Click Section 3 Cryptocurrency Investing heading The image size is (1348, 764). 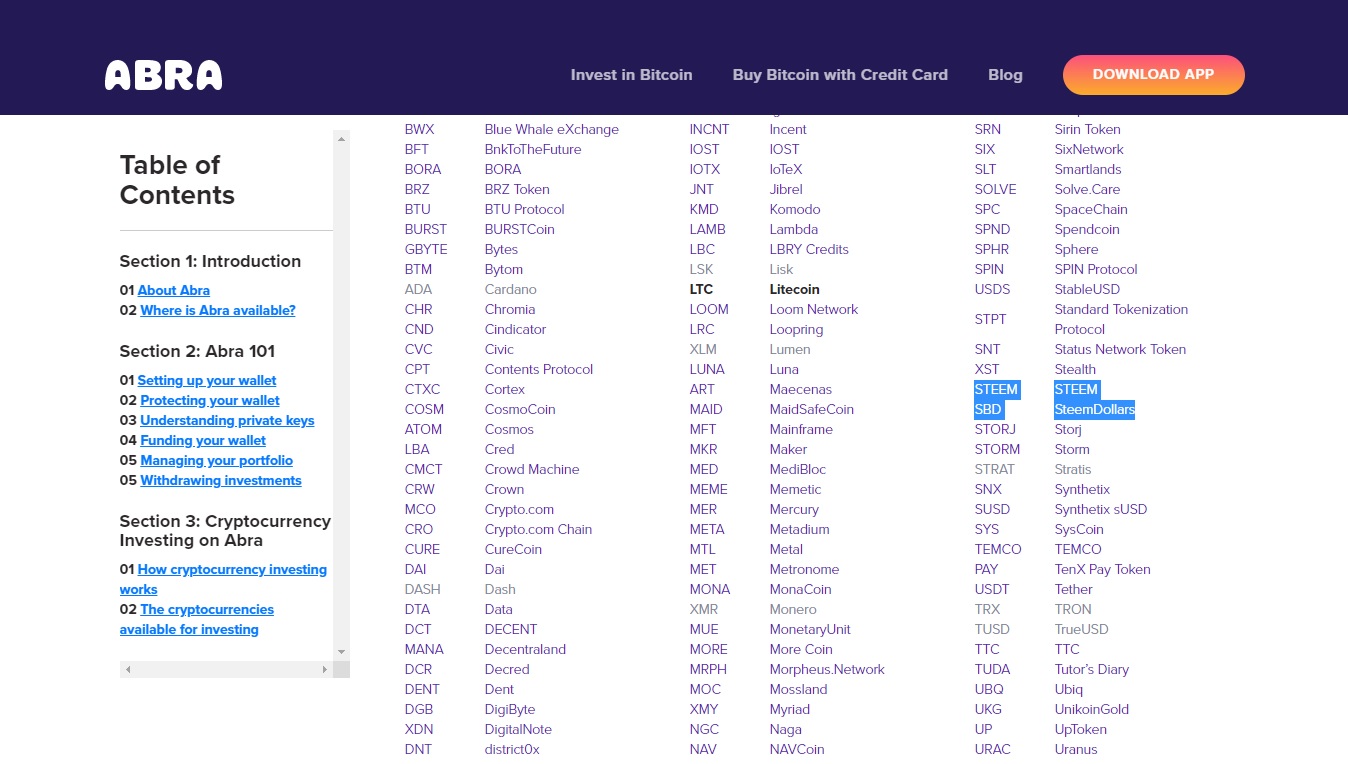click(225, 531)
